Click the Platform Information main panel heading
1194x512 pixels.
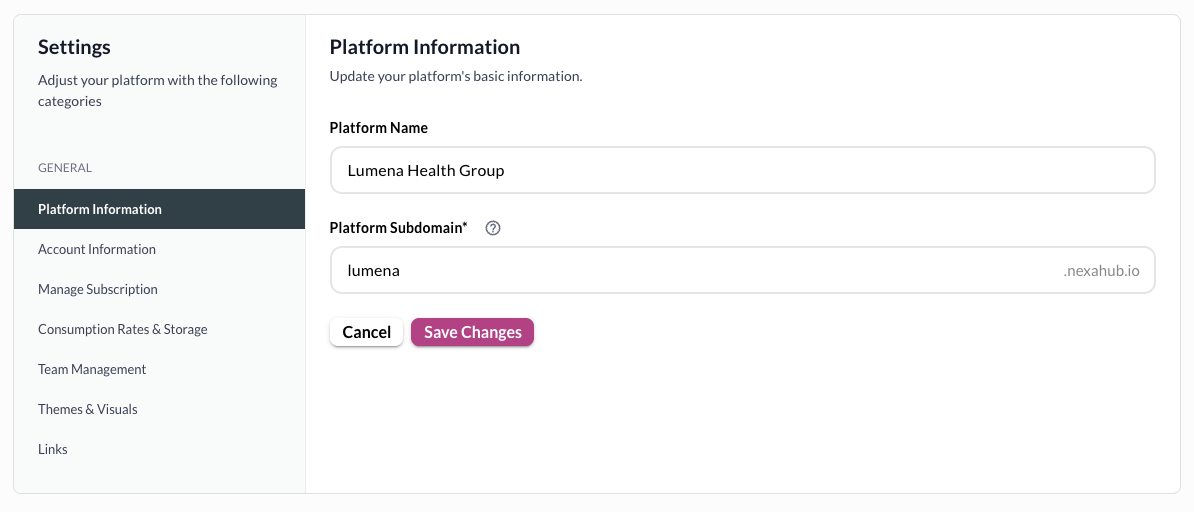(x=425, y=47)
